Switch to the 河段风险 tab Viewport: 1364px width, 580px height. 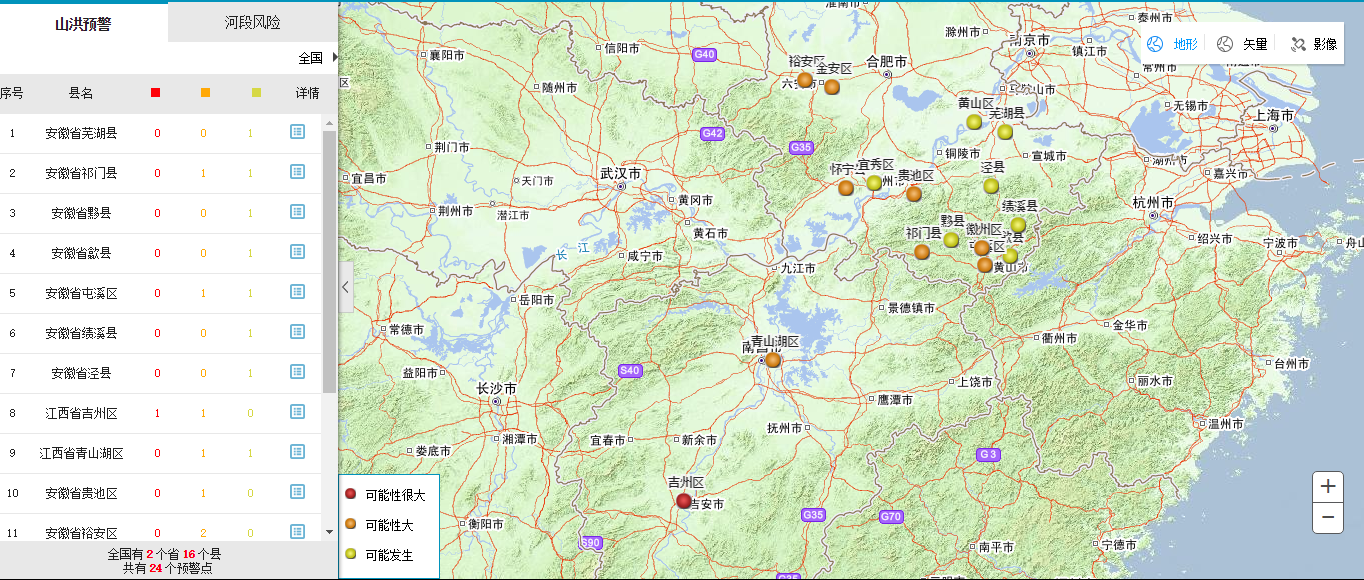point(253,22)
